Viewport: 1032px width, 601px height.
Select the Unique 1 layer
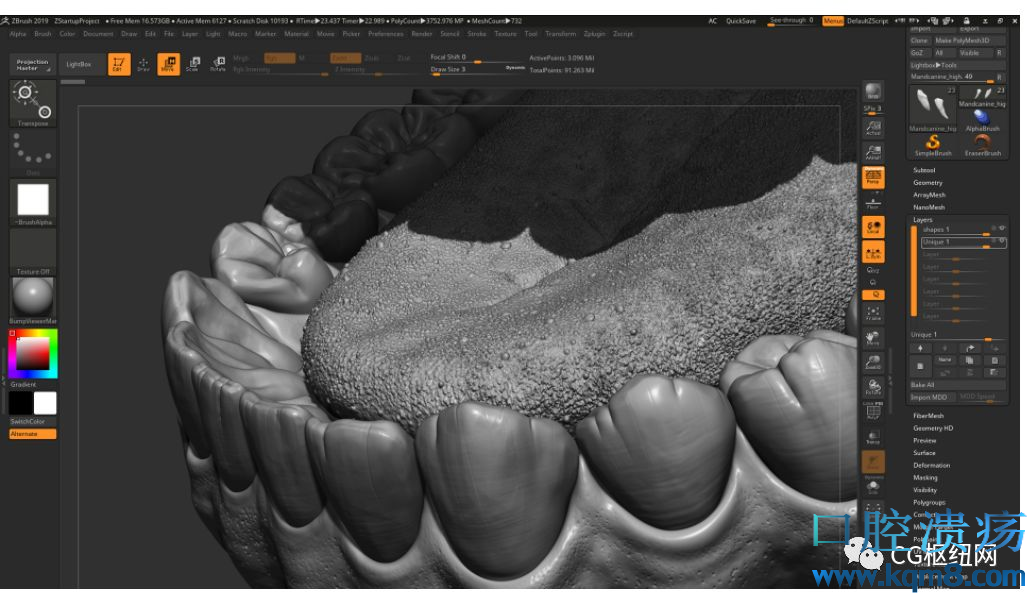(964, 242)
